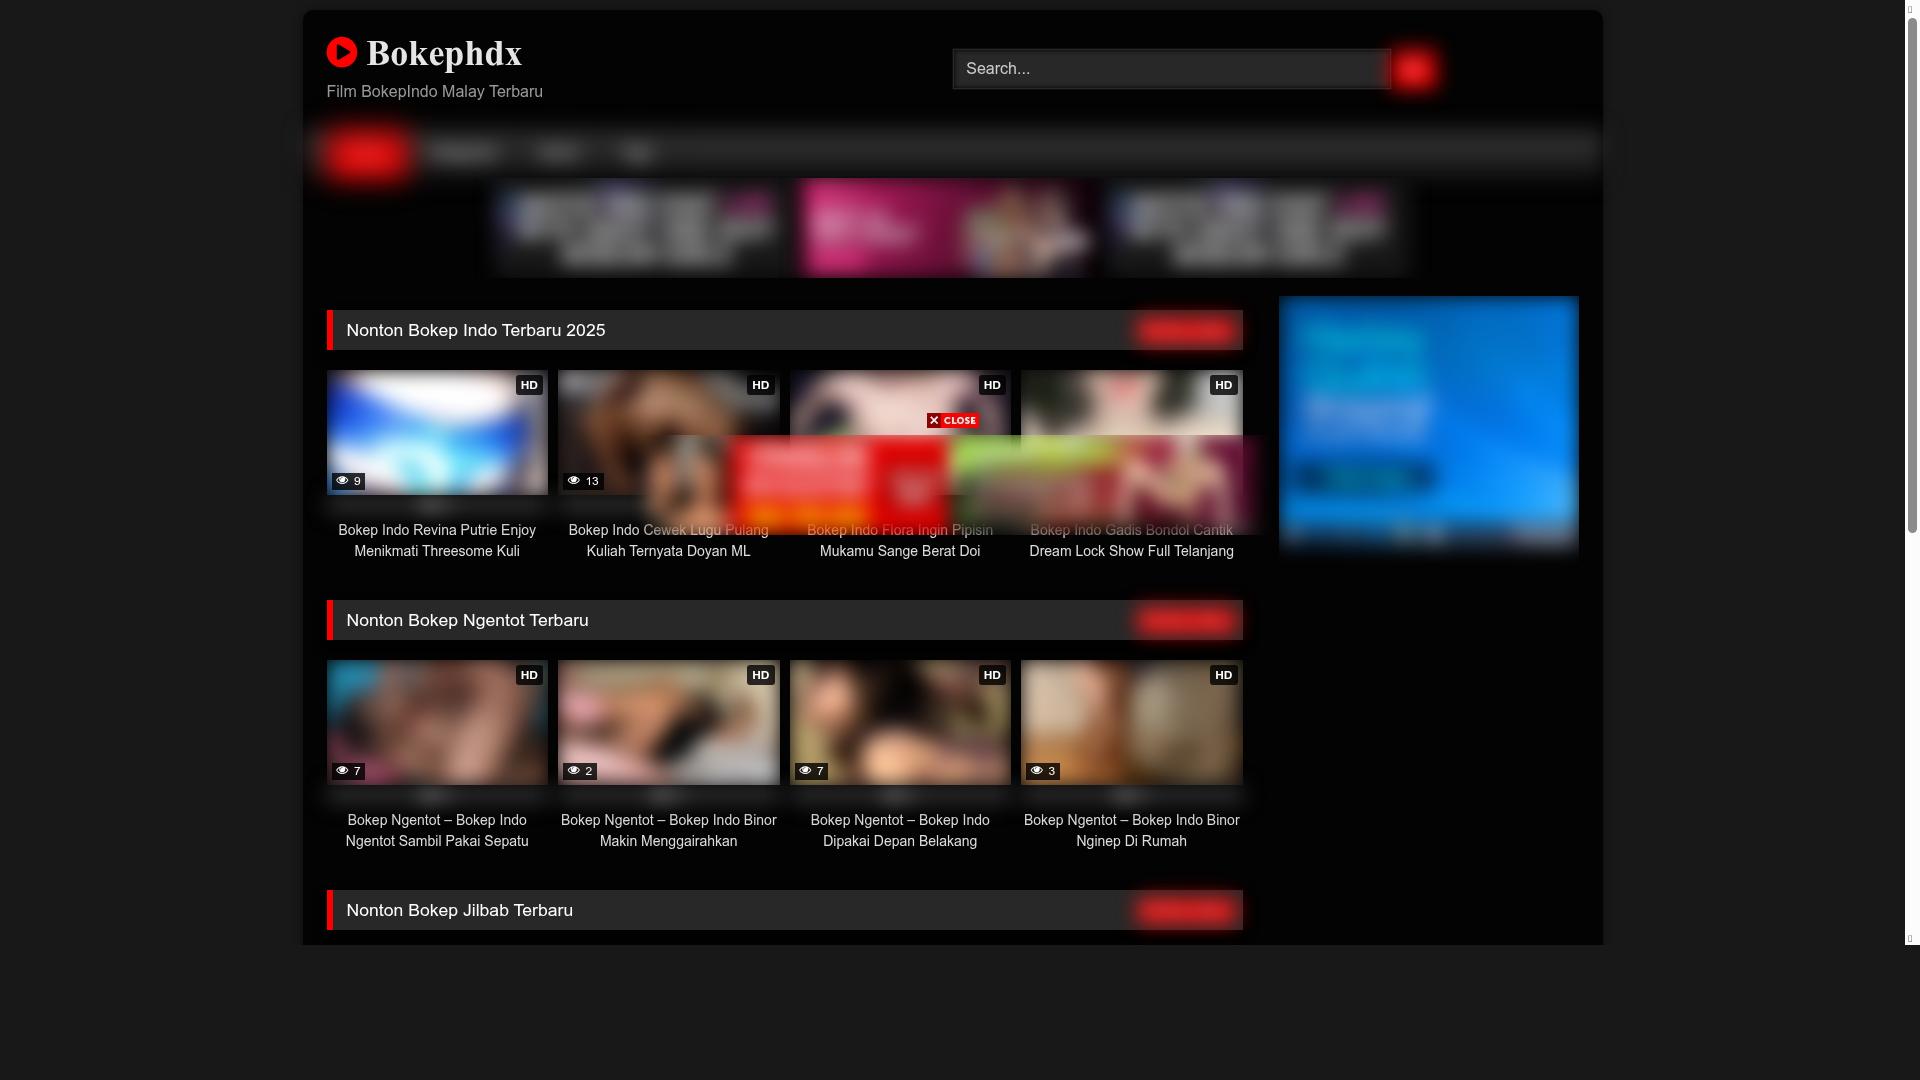Viewport: 1920px width, 1080px height.
Task: Click the red play icon in the Bokephdx logo
Action: click(x=343, y=52)
